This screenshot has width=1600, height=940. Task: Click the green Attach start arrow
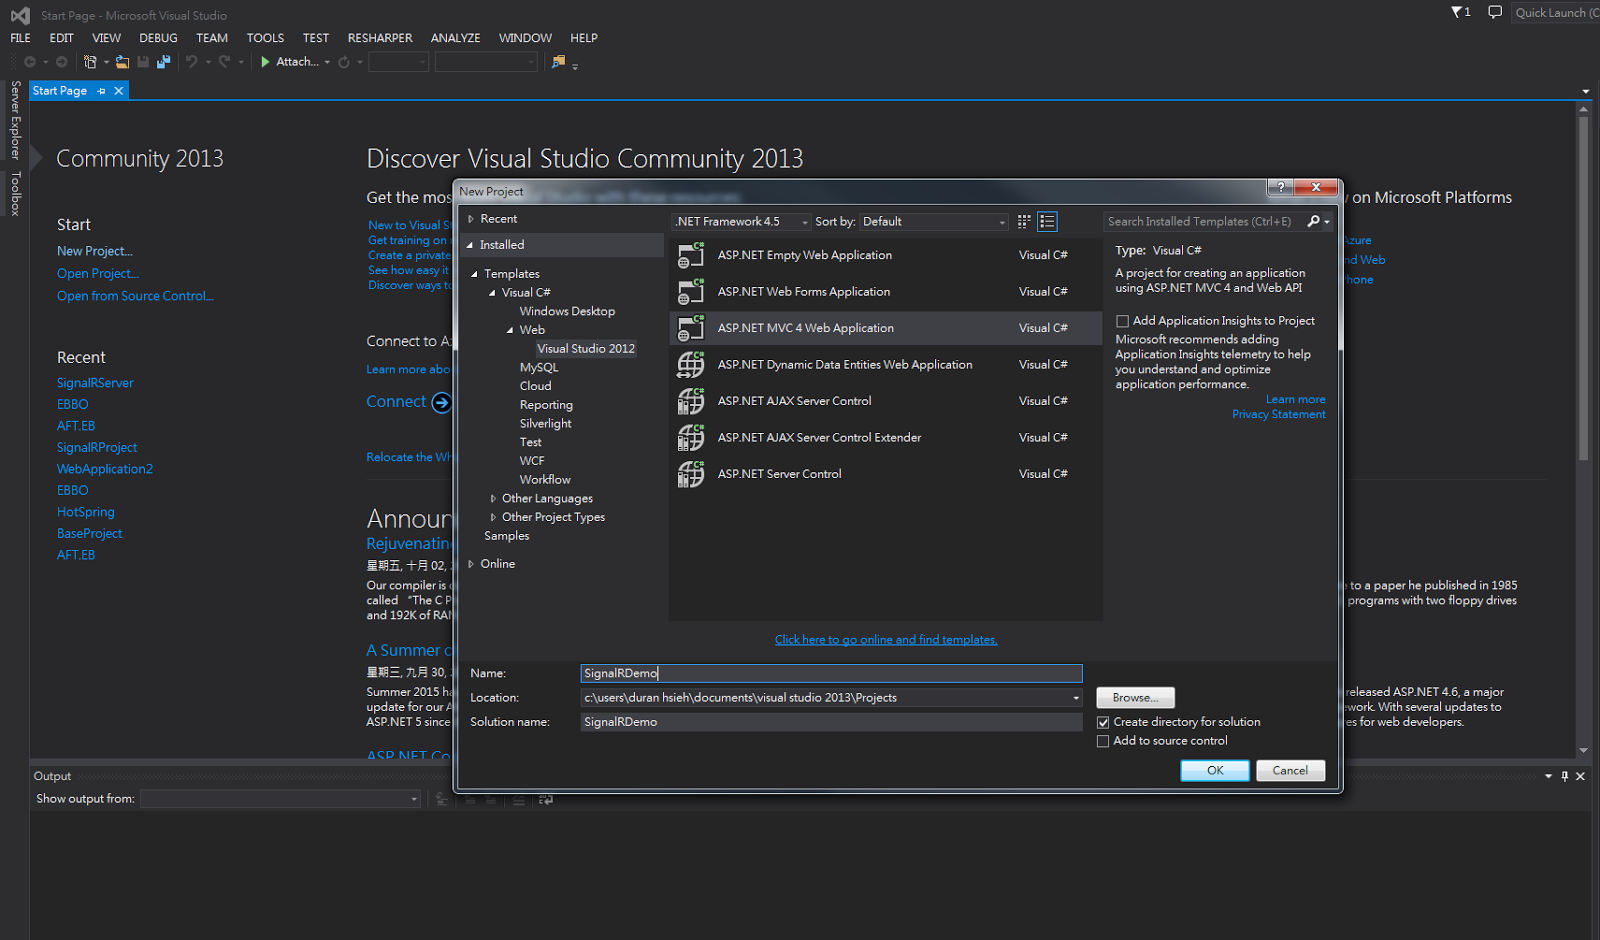click(265, 62)
